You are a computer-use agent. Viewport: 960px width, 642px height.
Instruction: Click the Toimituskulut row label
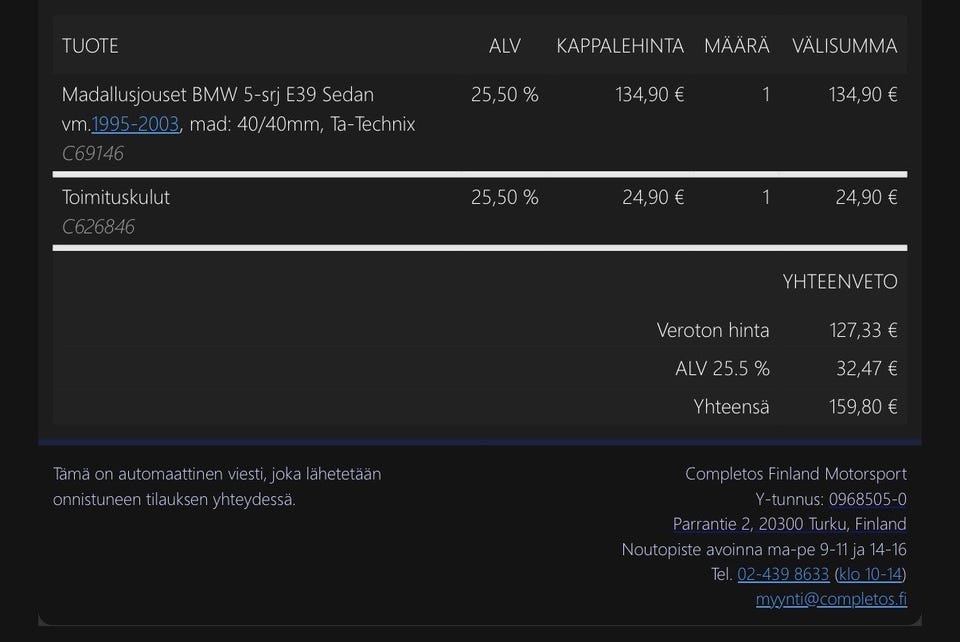click(x=116, y=197)
